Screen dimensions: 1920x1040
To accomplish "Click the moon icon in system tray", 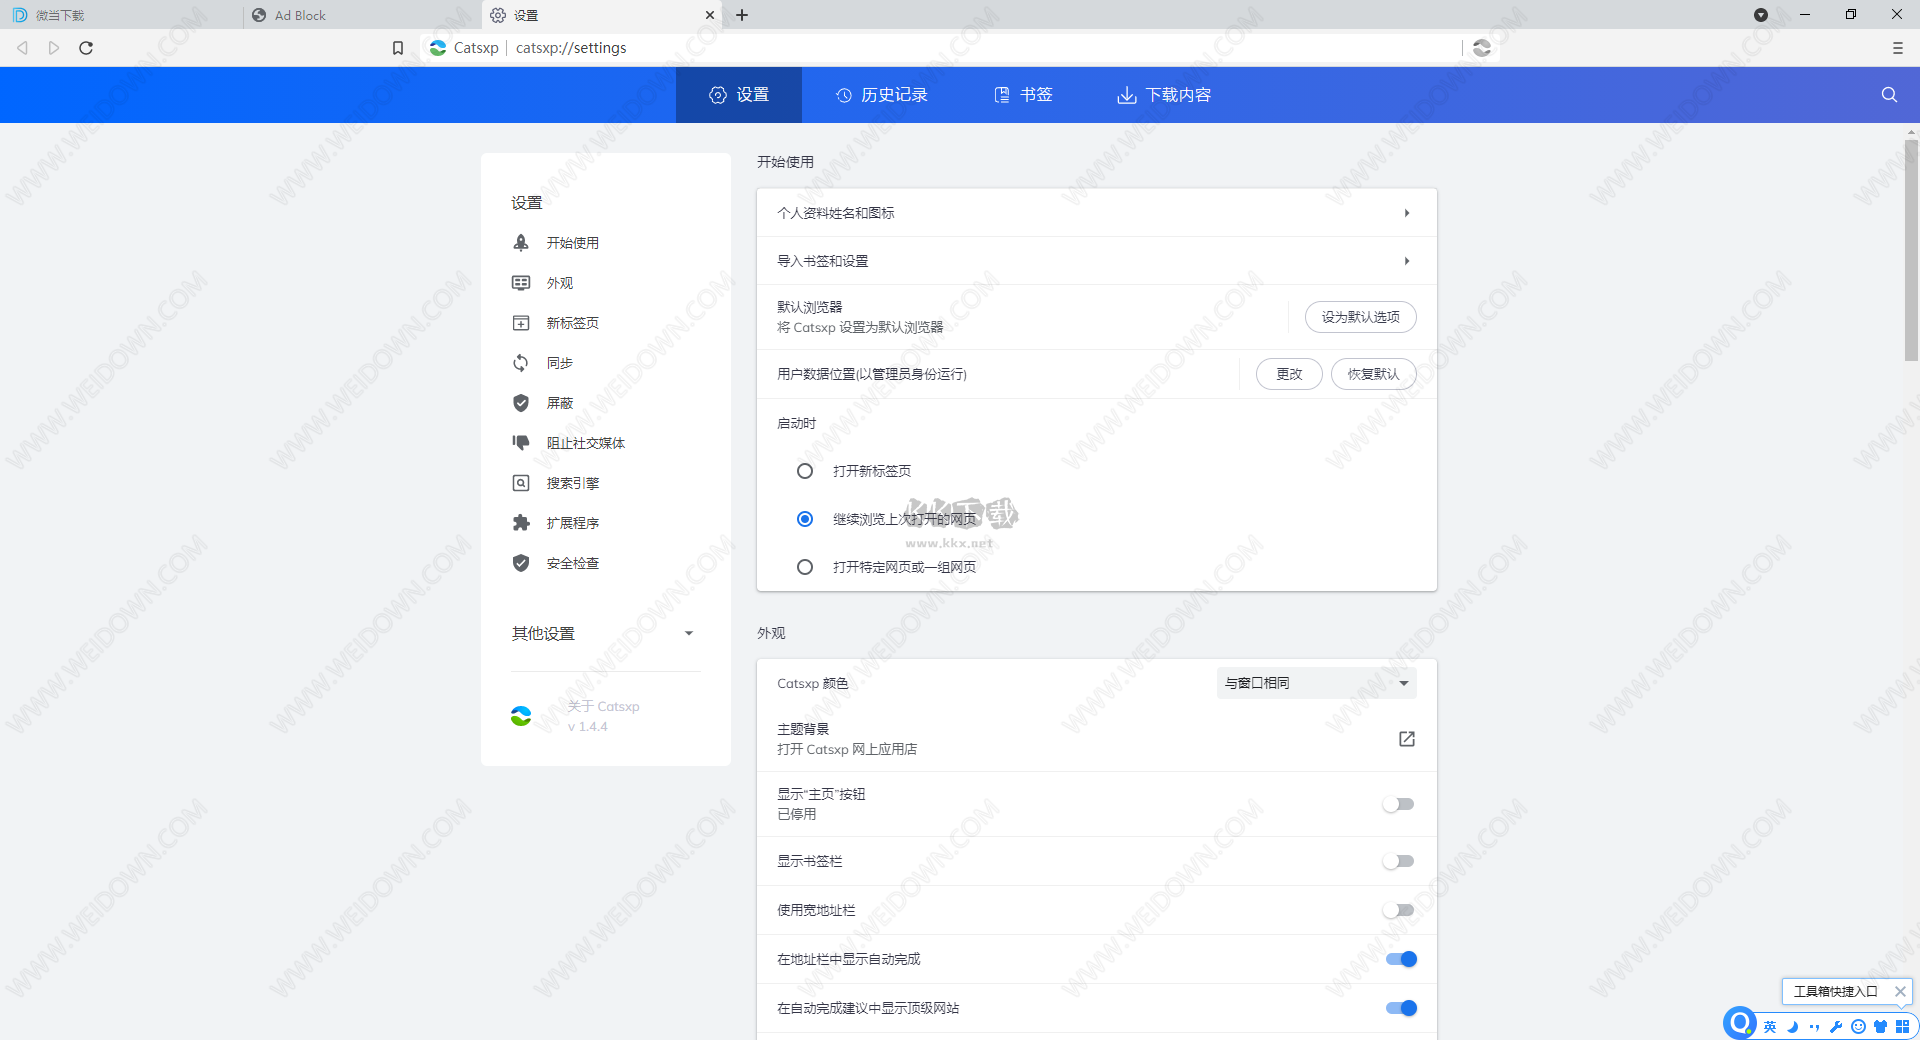I will (x=1793, y=1026).
